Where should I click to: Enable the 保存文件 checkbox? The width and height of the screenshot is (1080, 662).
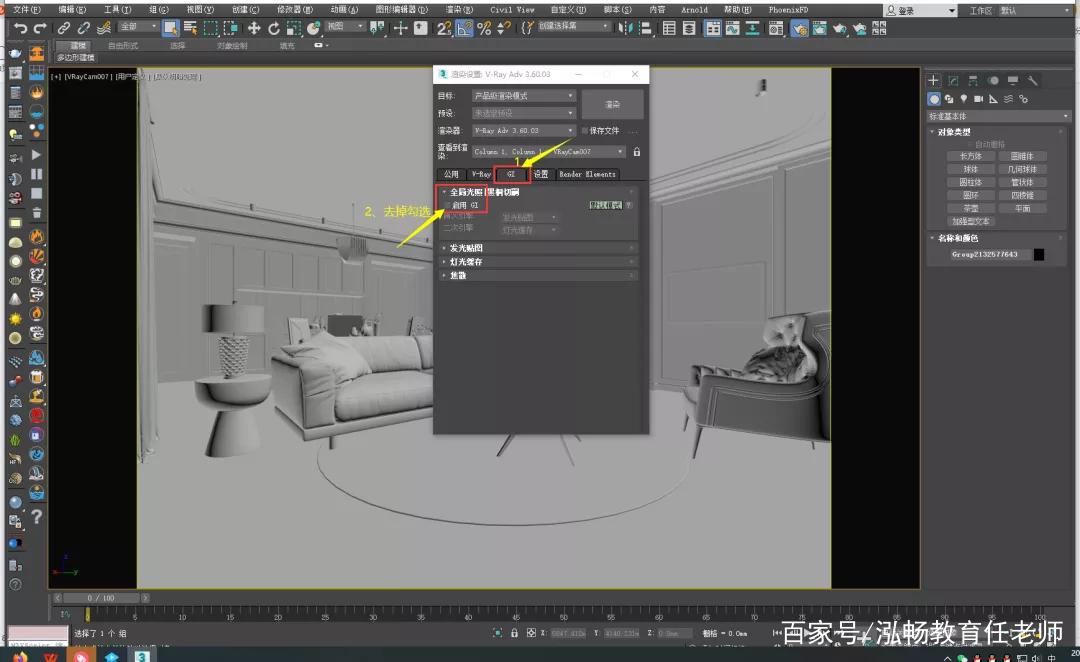click(x=585, y=131)
